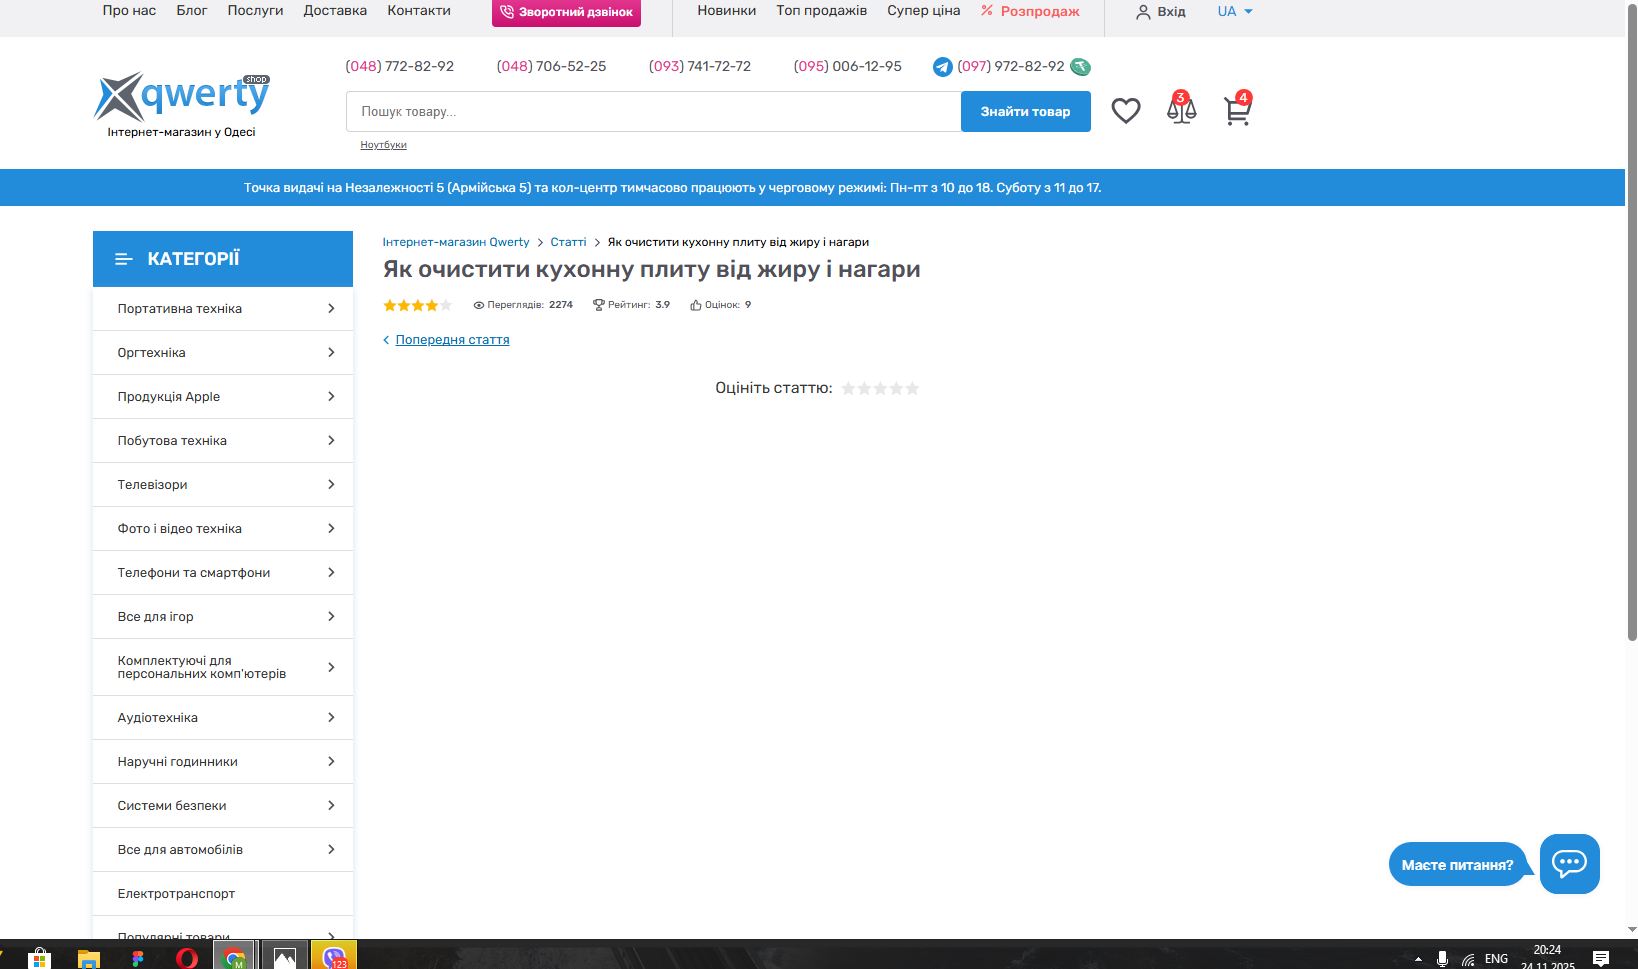Open the wishlist heart icon
Image resolution: width=1638 pixels, height=969 pixels.
click(x=1125, y=111)
